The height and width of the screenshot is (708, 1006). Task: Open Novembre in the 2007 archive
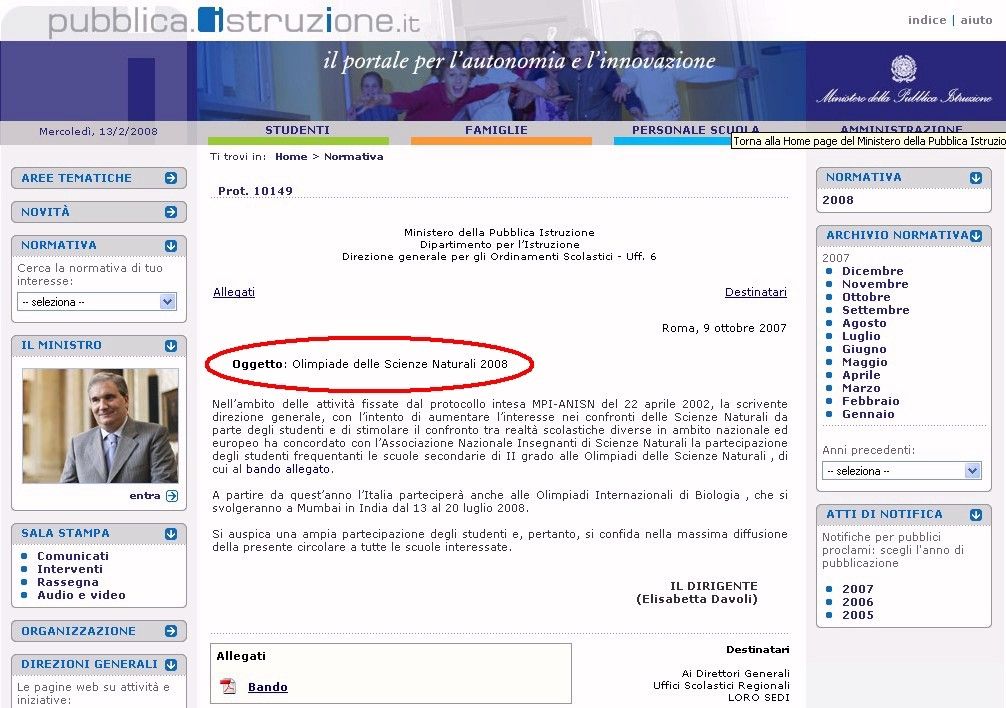click(x=875, y=284)
